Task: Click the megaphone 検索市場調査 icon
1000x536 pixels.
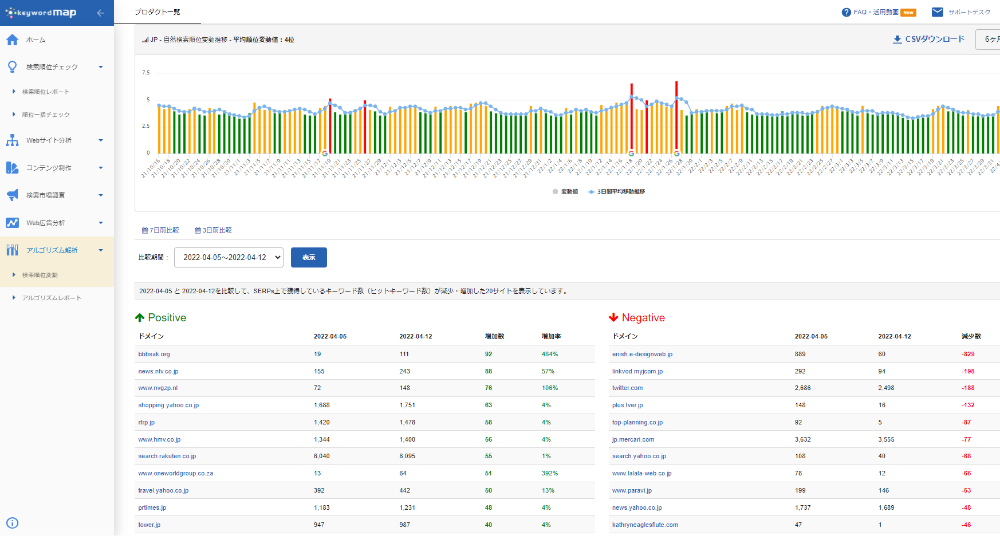Action: (12, 195)
